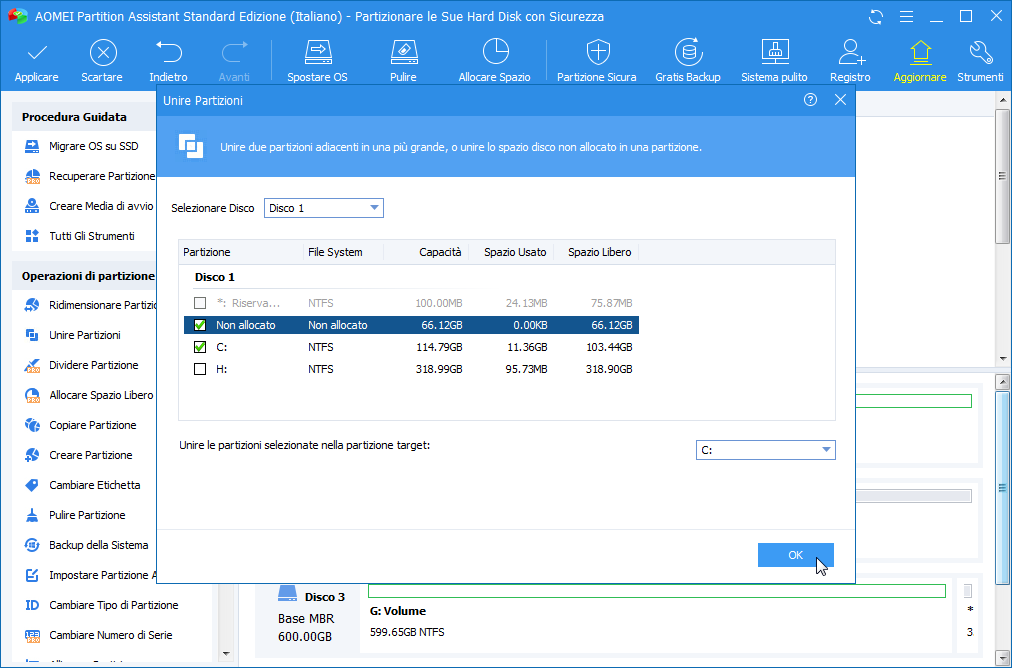This screenshot has width=1012, height=668.
Task: Uncheck the C: partition checkbox
Action: [x=200, y=347]
